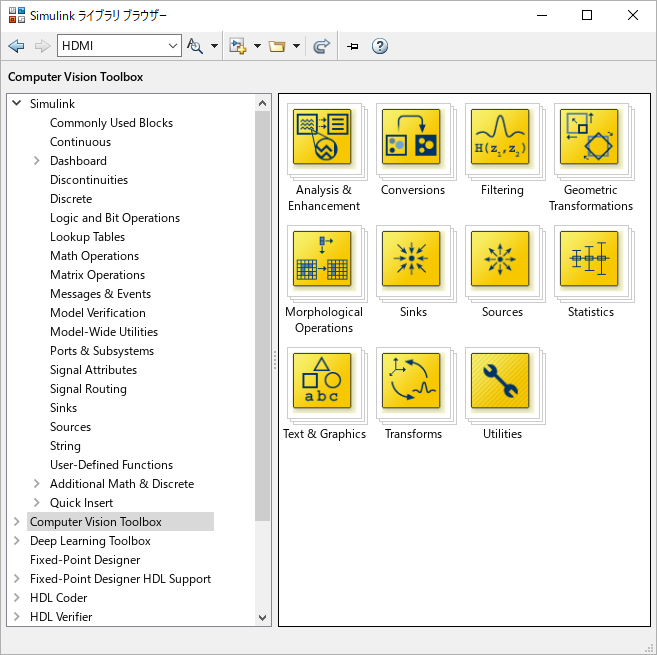Click the tree scrollbar up arrow

(x=263, y=103)
